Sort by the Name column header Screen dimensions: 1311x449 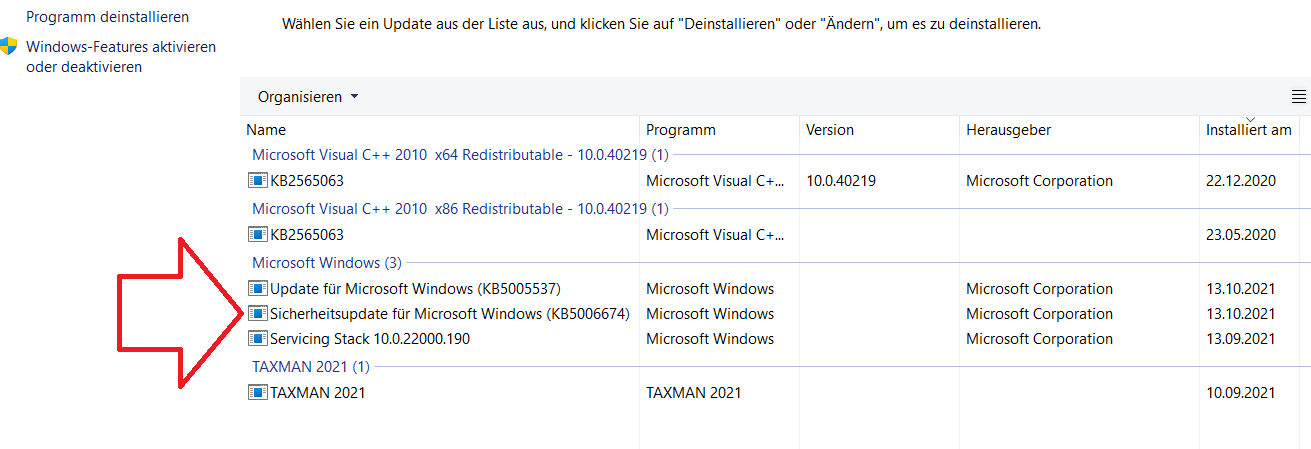440,130
